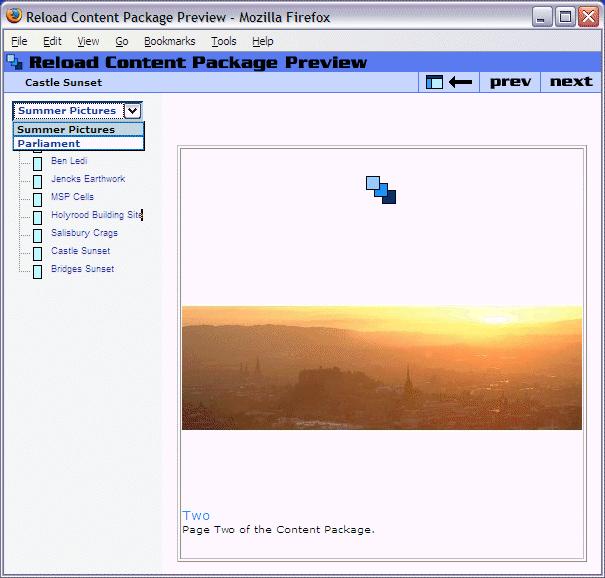
Task: Open the Salisbury Crags item
Action: [x=84, y=233]
